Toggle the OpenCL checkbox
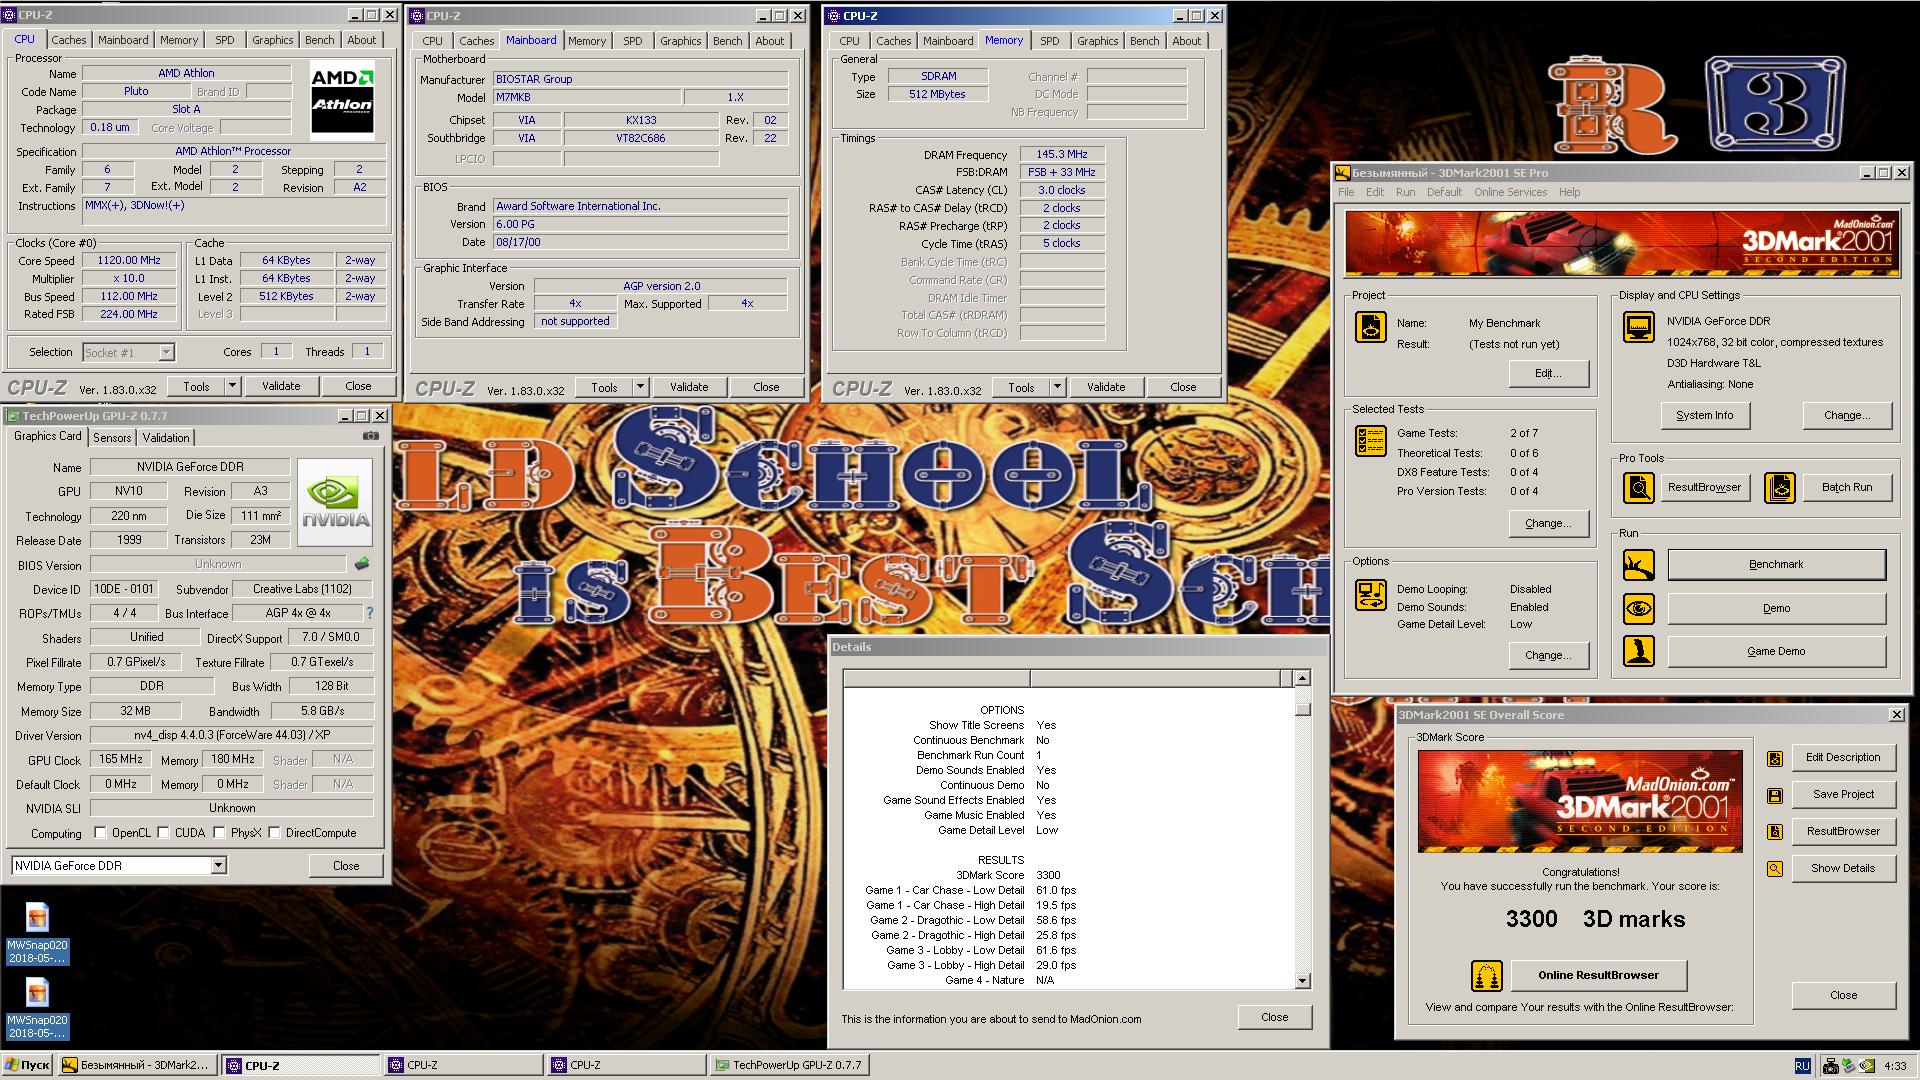Image resolution: width=1920 pixels, height=1080 pixels. point(100,832)
